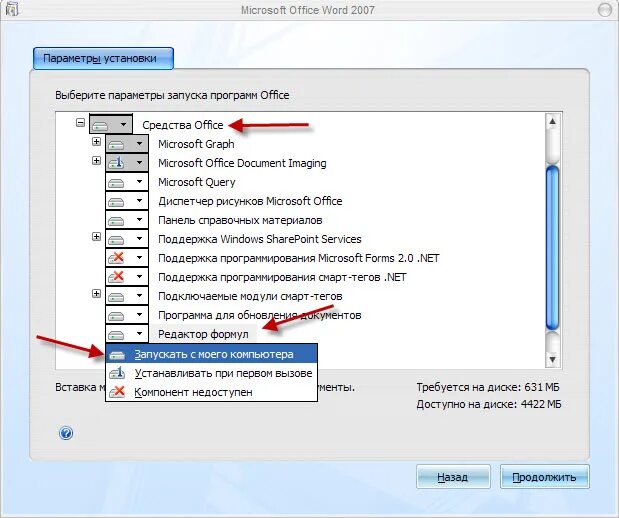This screenshot has width=619, height=518.
Task: Click the Продолжить button
Action: [x=544, y=477]
